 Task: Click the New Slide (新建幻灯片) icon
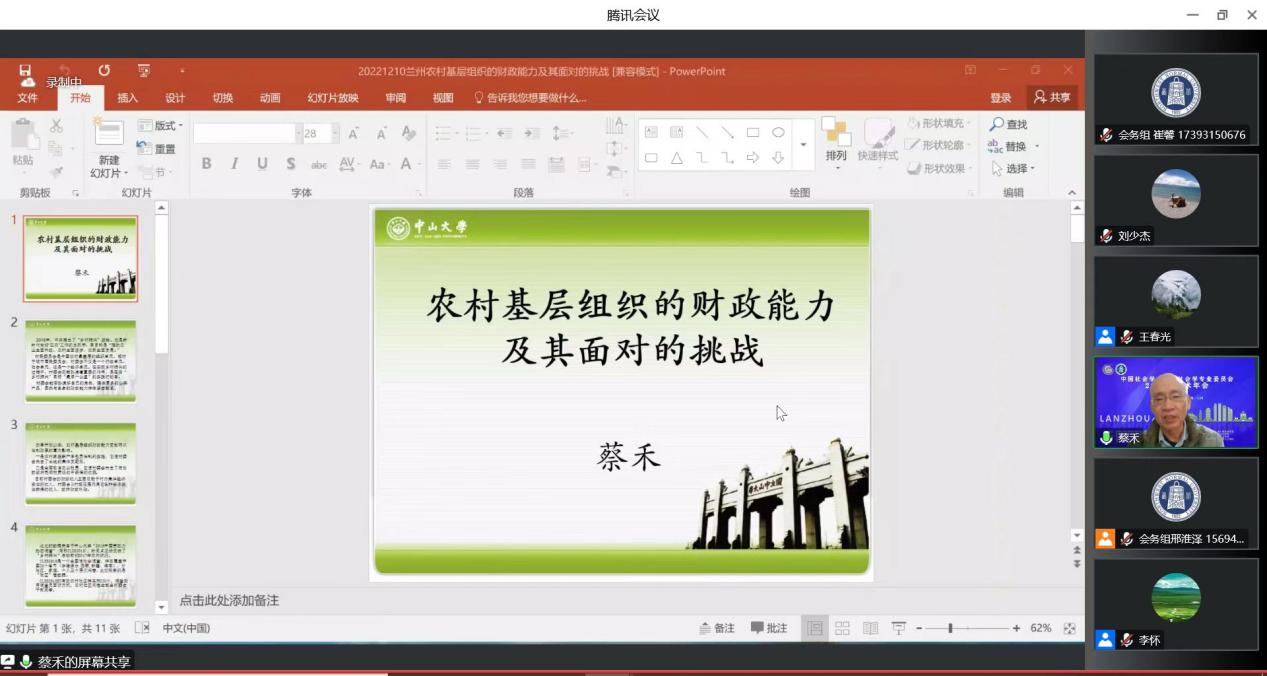point(108,136)
